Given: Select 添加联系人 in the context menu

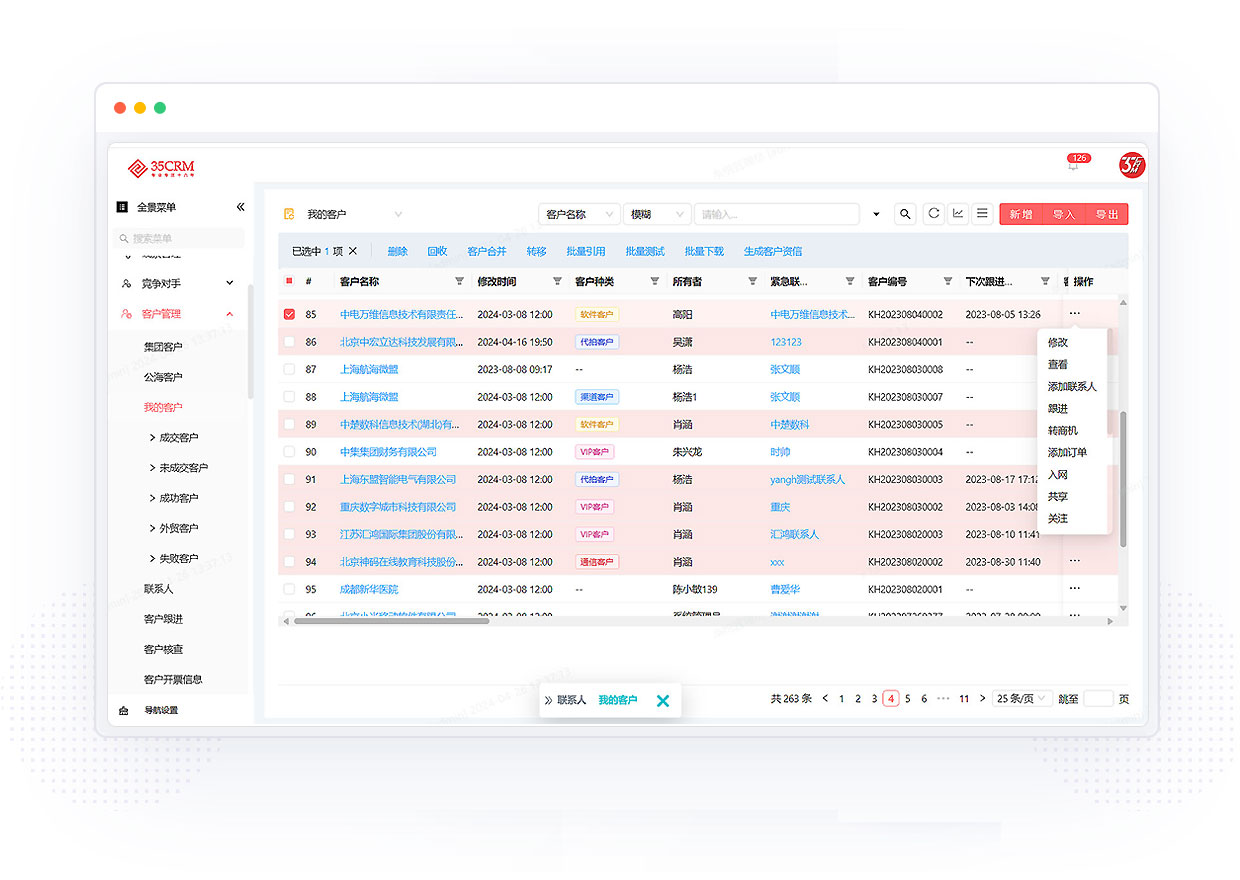Looking at the screenshot, I should click(1072, 386).
